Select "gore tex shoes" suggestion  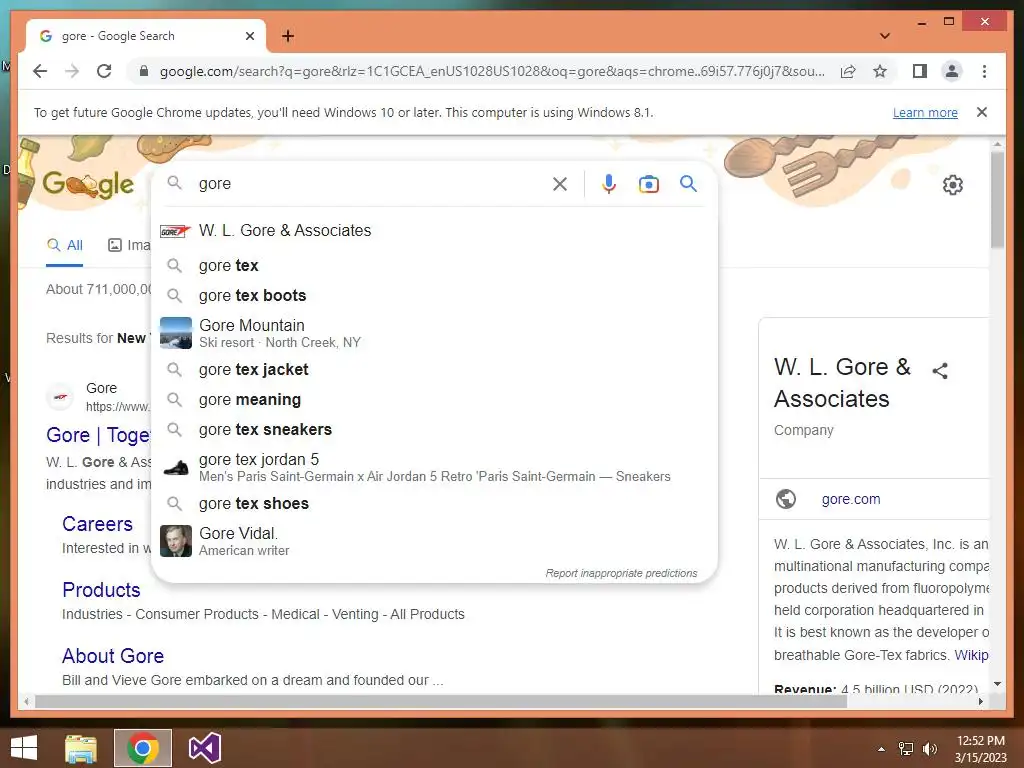(434, 504)
